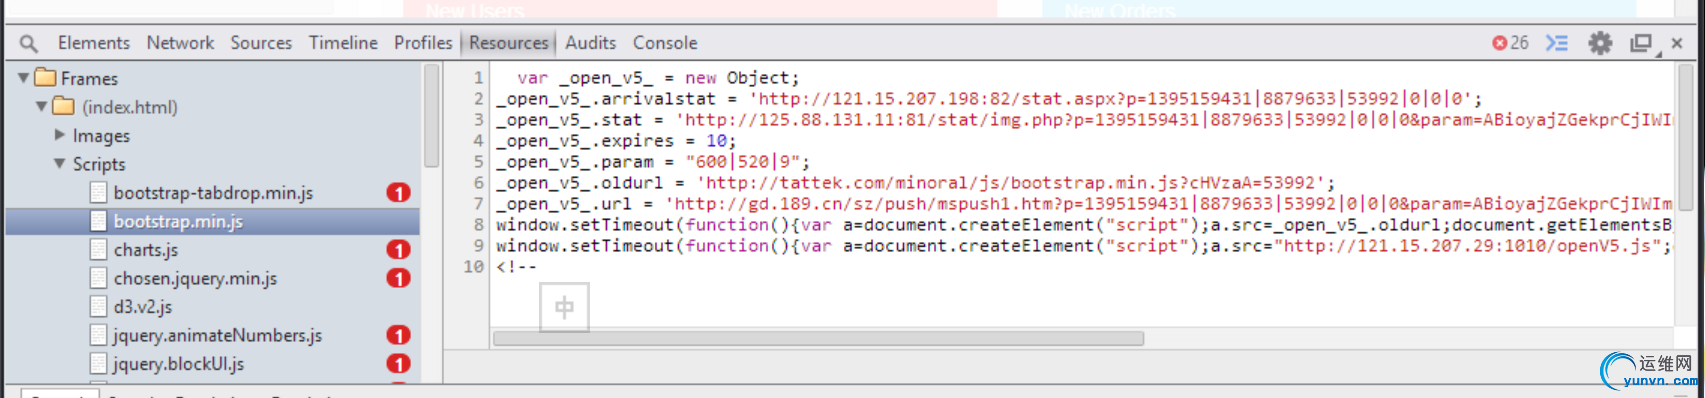
Task: Switch to the Console tab
Action: (665, 43)
